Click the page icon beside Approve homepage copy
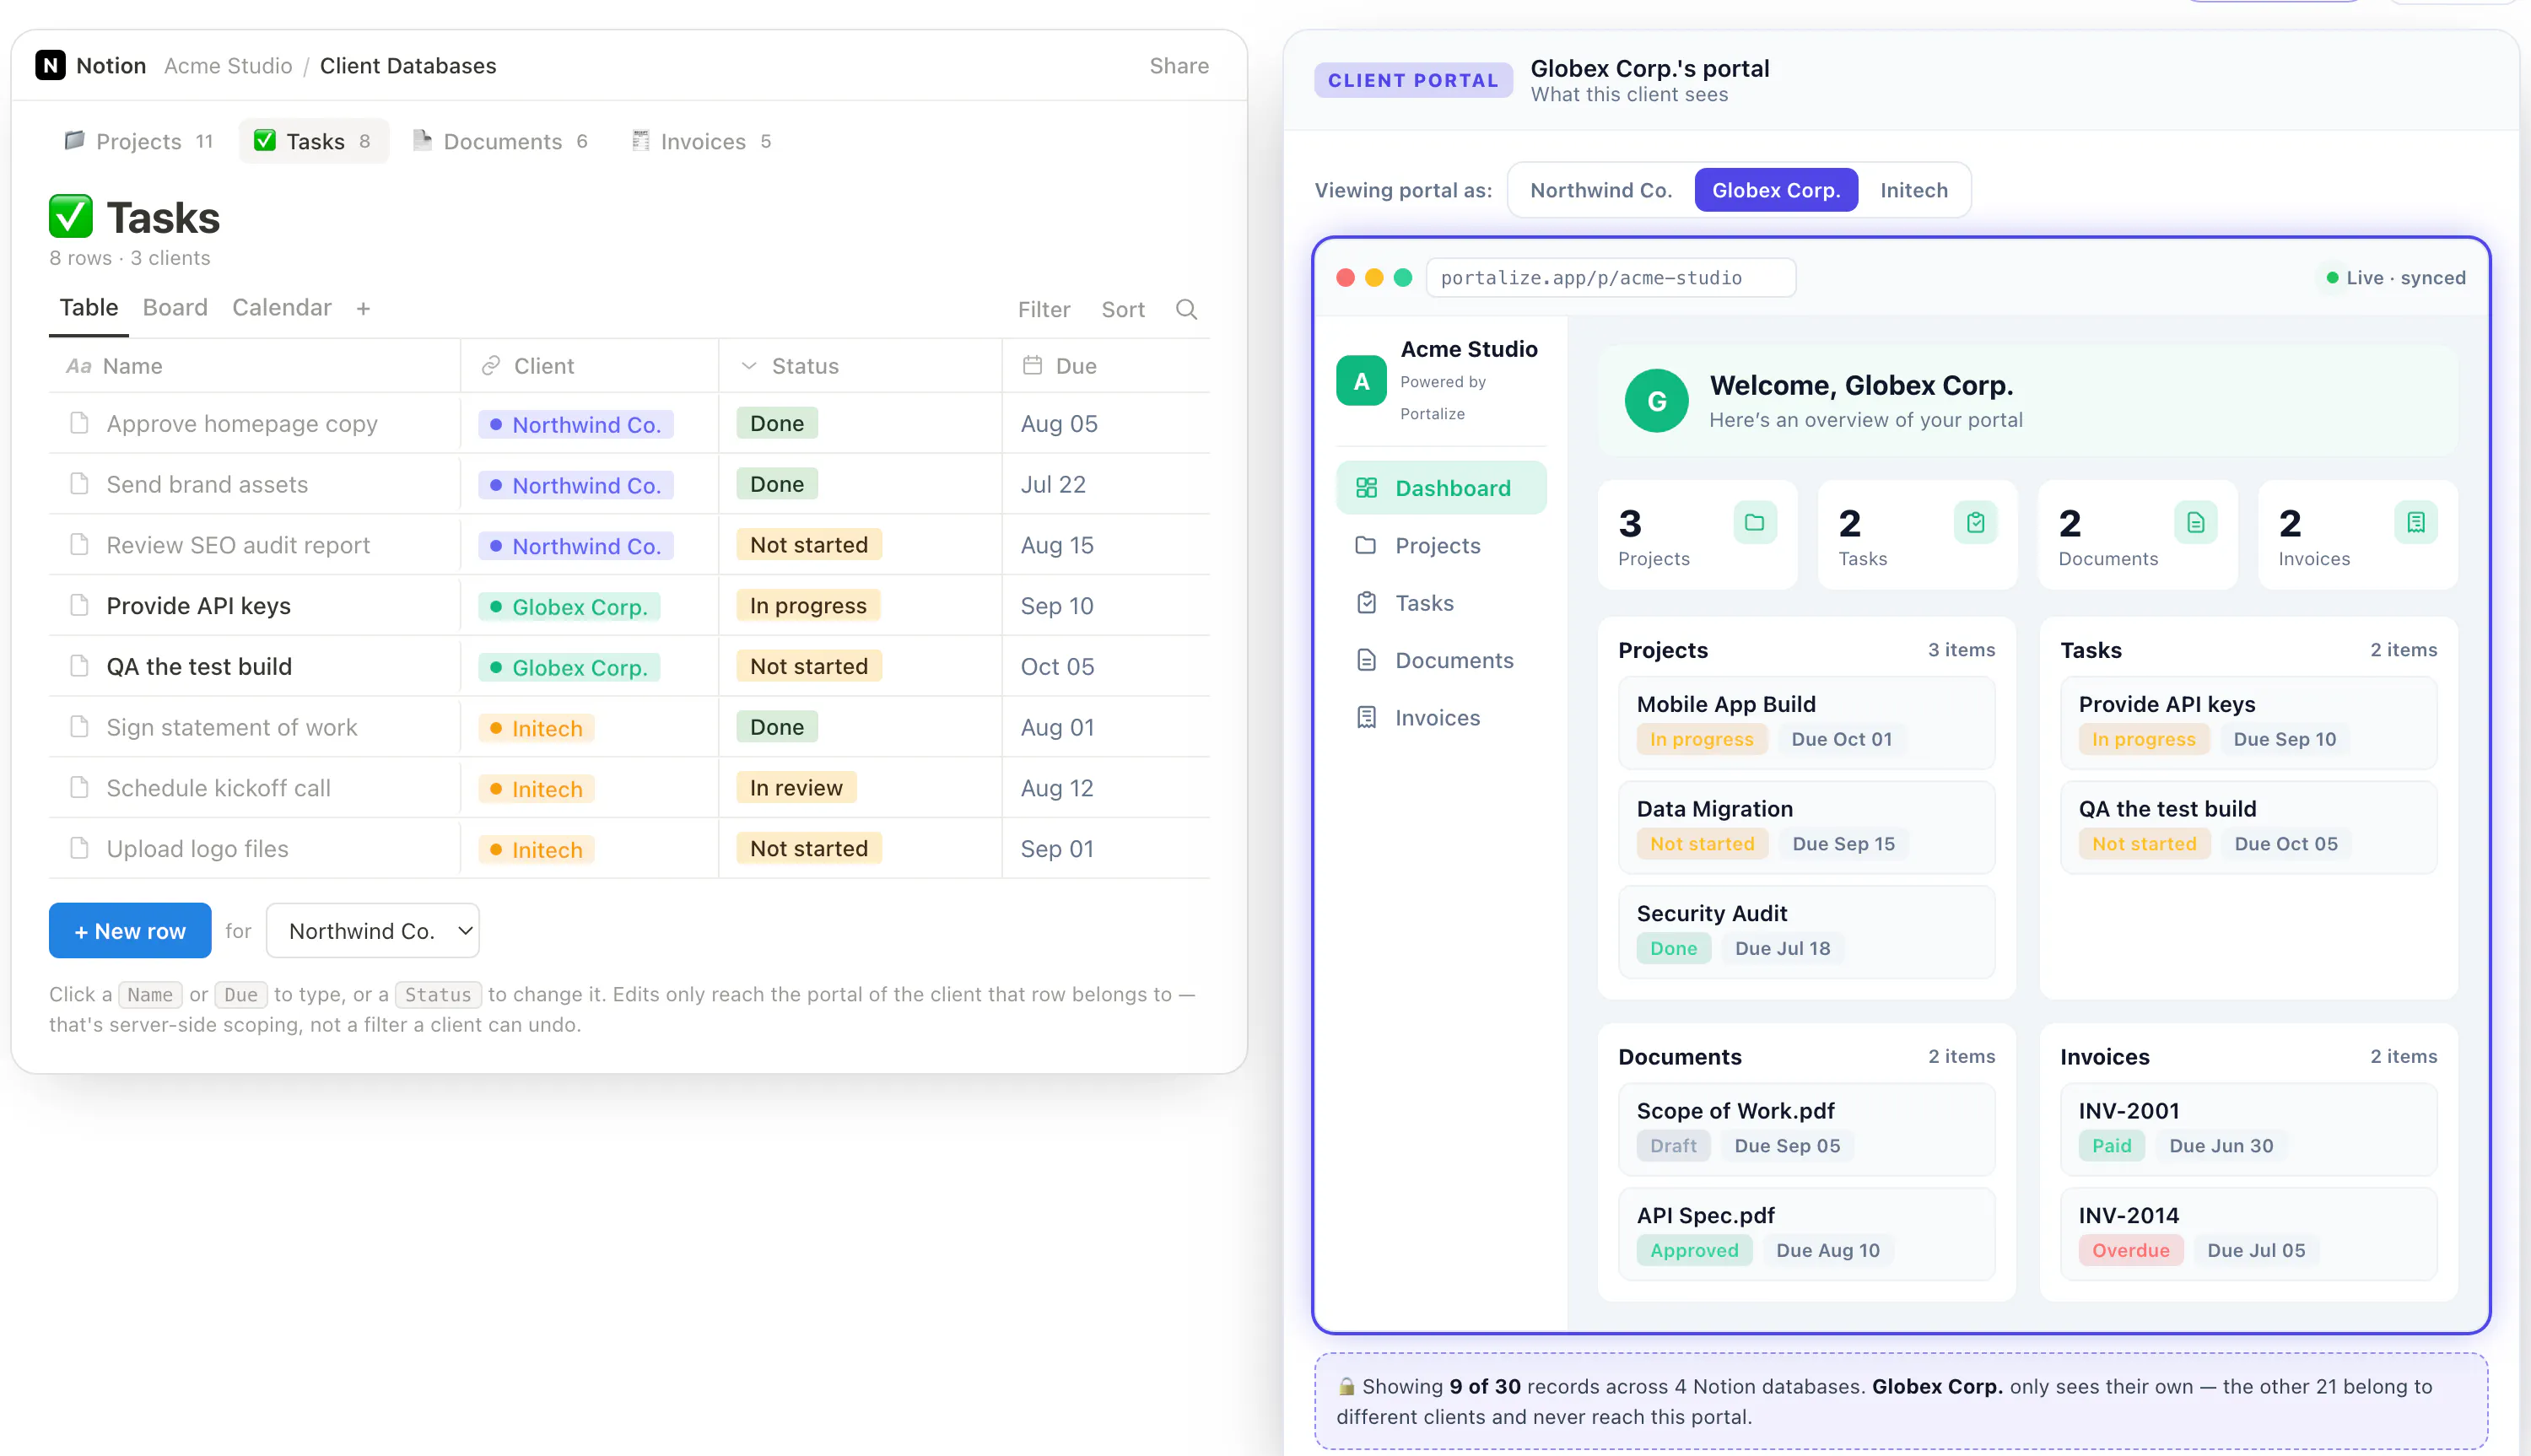This screenshot has height=1456, width=2531. click(79, 423)
